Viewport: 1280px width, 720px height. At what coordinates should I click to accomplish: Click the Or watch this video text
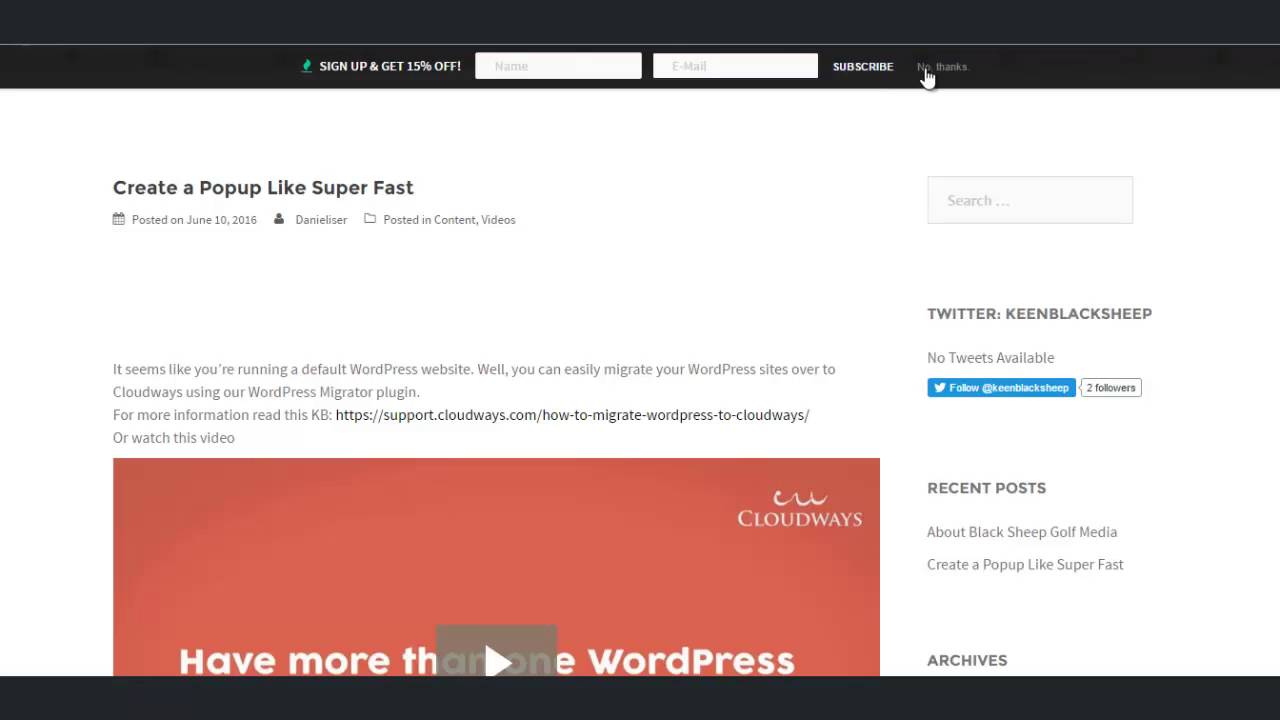(x=174, y=437)
